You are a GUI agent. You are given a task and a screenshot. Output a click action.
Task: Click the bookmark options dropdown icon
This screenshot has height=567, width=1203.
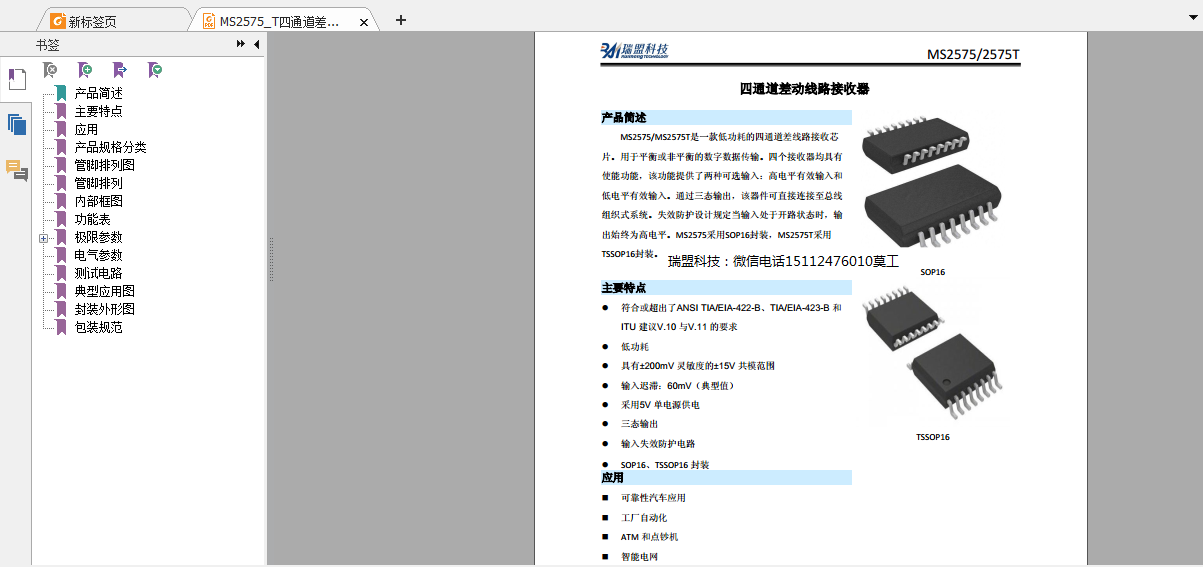tap(155, 70)
